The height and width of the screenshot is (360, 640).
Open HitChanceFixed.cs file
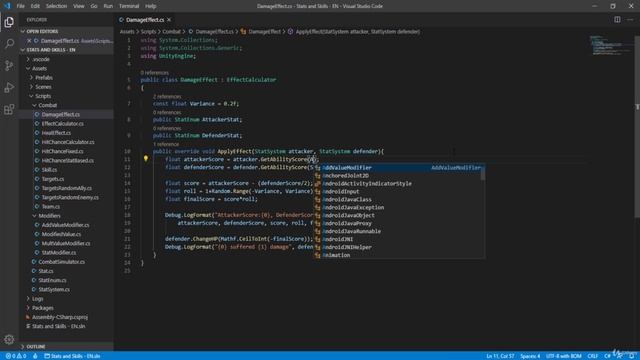pos(62,151)
